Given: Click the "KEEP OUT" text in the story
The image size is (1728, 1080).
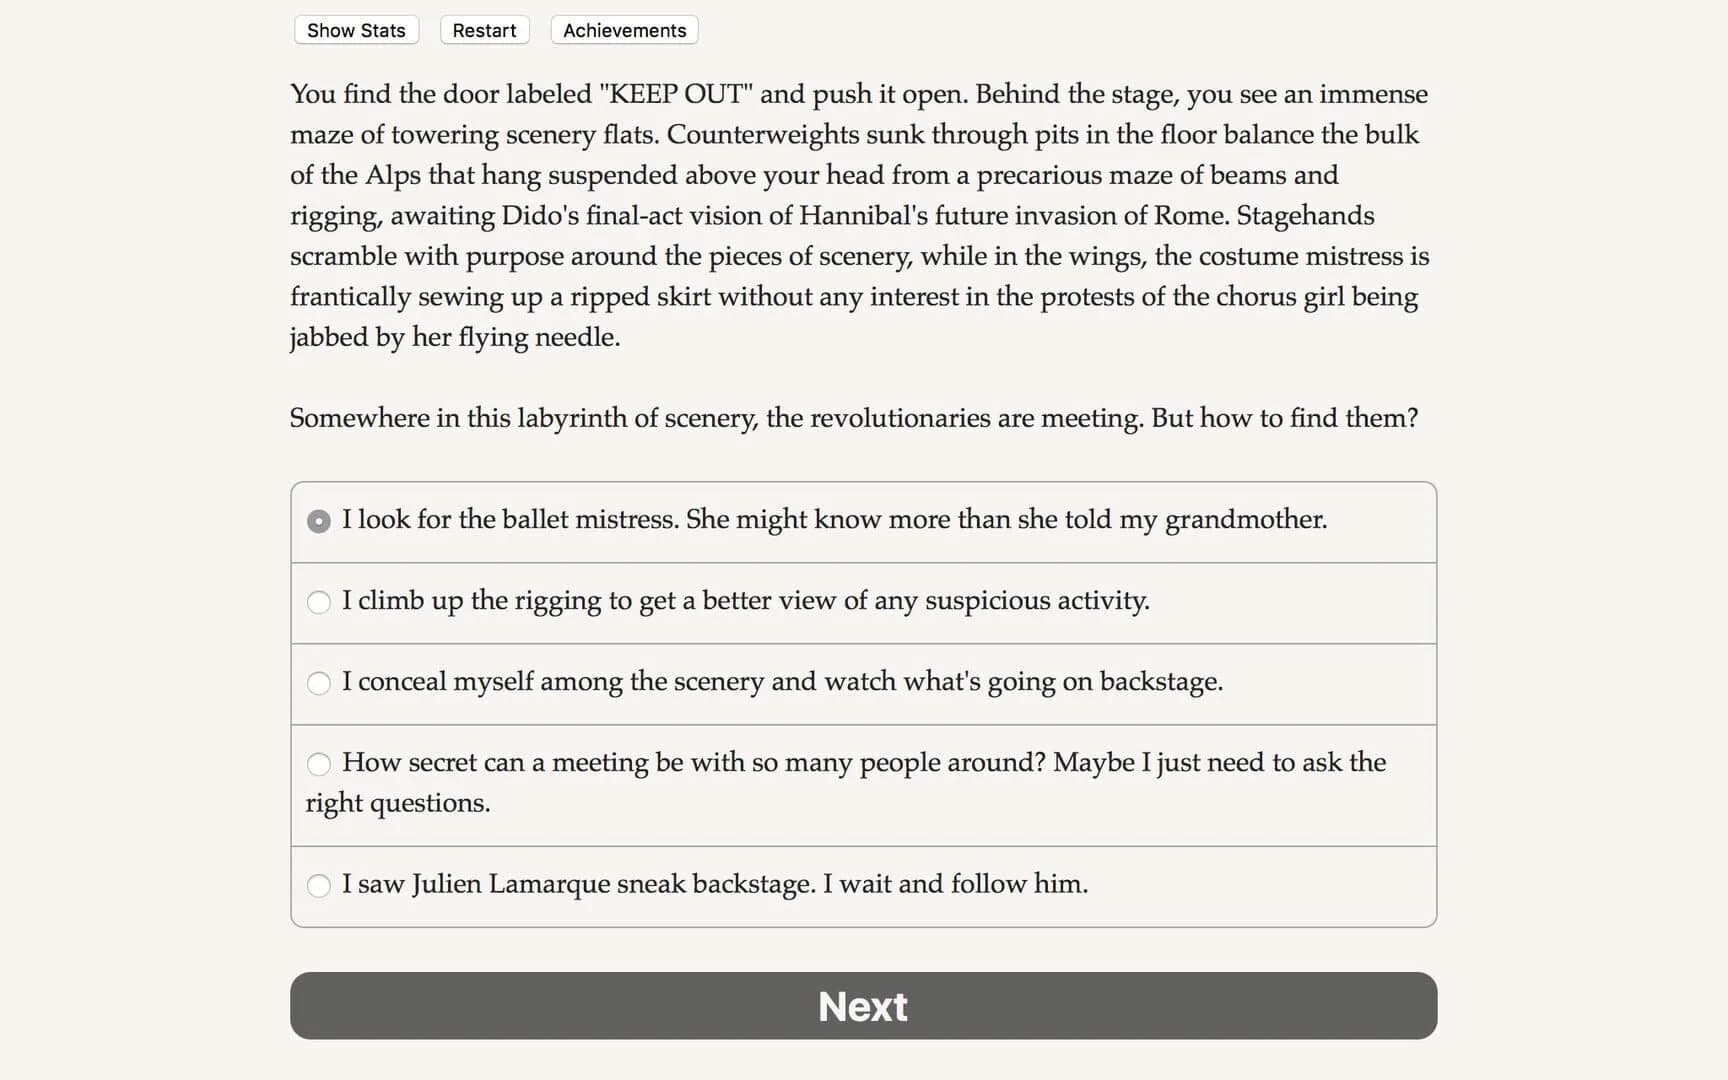Looking at the screenshot, I should pos(677,94).
